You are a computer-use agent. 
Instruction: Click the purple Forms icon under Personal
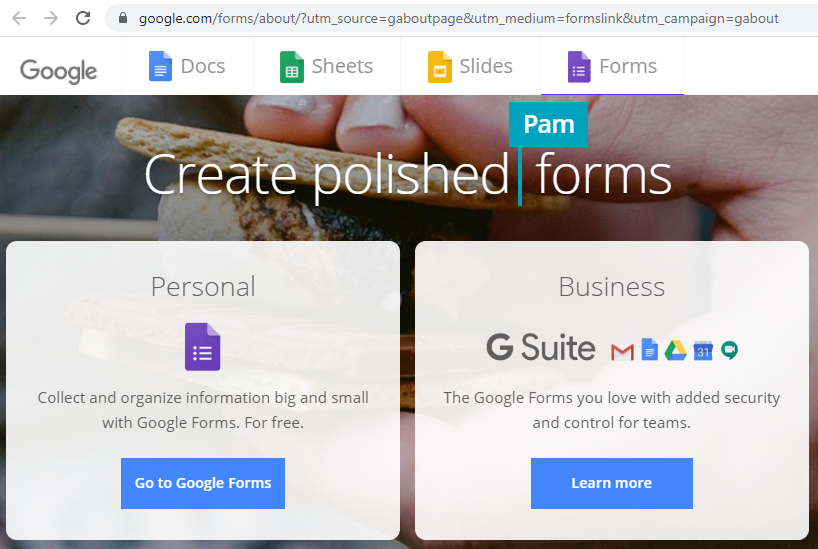click(x=202, y=347)
